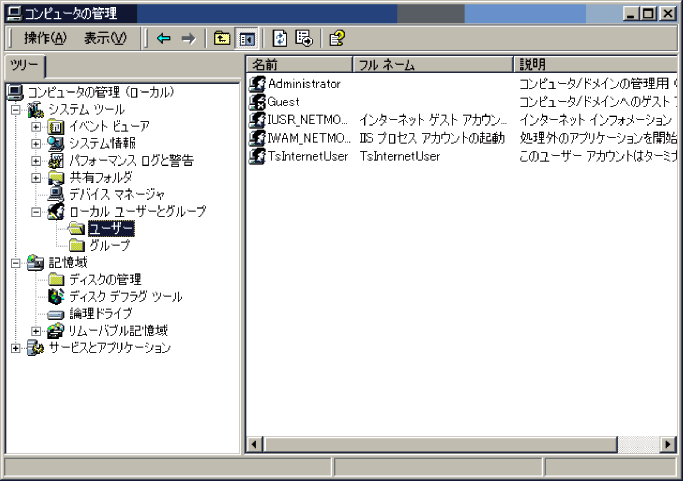Select the グループ folder in tree
Screen dimensions: 683x481
point(109,245)
